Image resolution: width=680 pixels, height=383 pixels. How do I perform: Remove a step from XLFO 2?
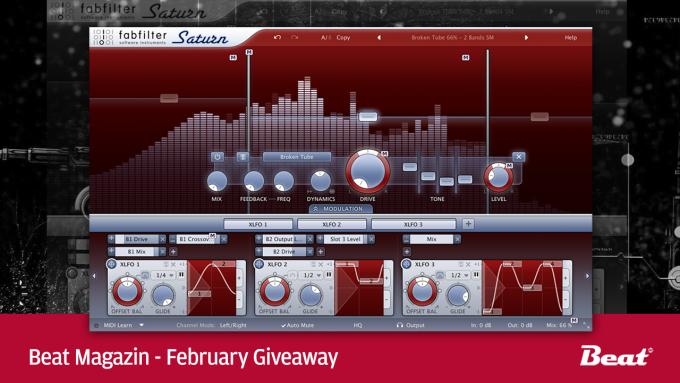(x=387, y=299)
